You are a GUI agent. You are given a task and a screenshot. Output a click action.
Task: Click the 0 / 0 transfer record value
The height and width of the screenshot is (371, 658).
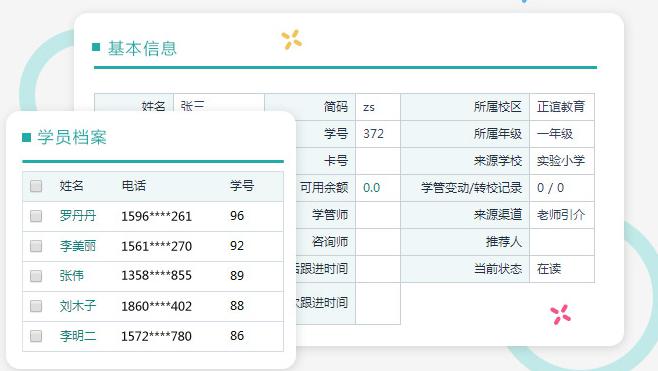coord(550,188)
